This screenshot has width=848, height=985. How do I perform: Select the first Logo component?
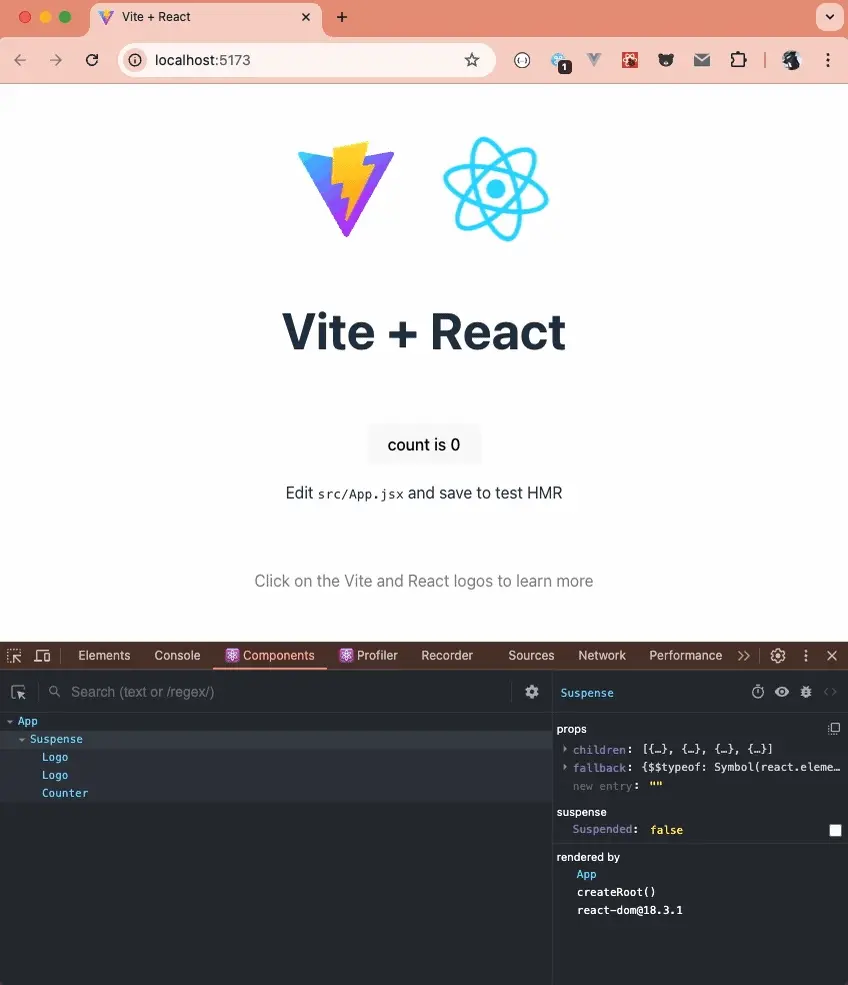click(x=55, y=757)
